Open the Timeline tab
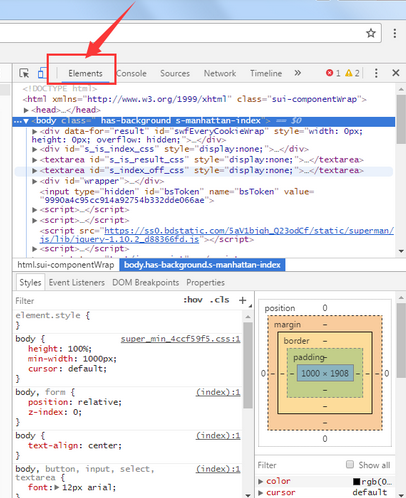The height and width of the screenshot is (498, 406). point(266,73)
